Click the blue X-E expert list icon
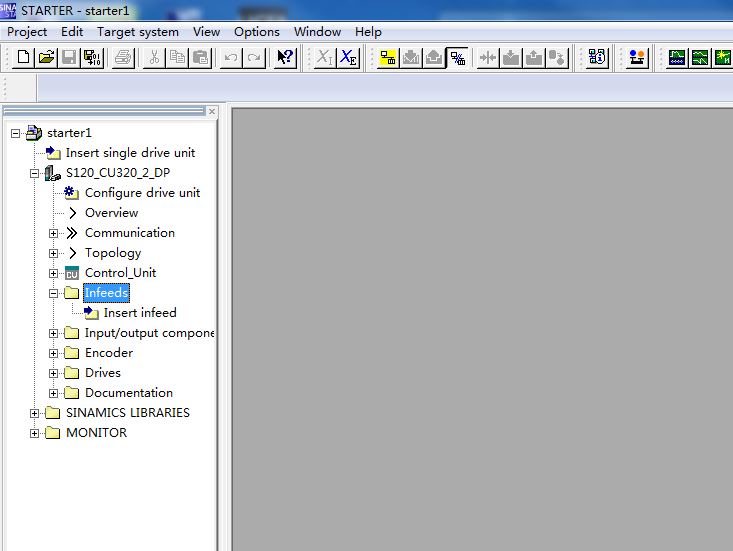The width and height of the screenshot is (733, 551). pyautogui.click(x=348, y=57)
